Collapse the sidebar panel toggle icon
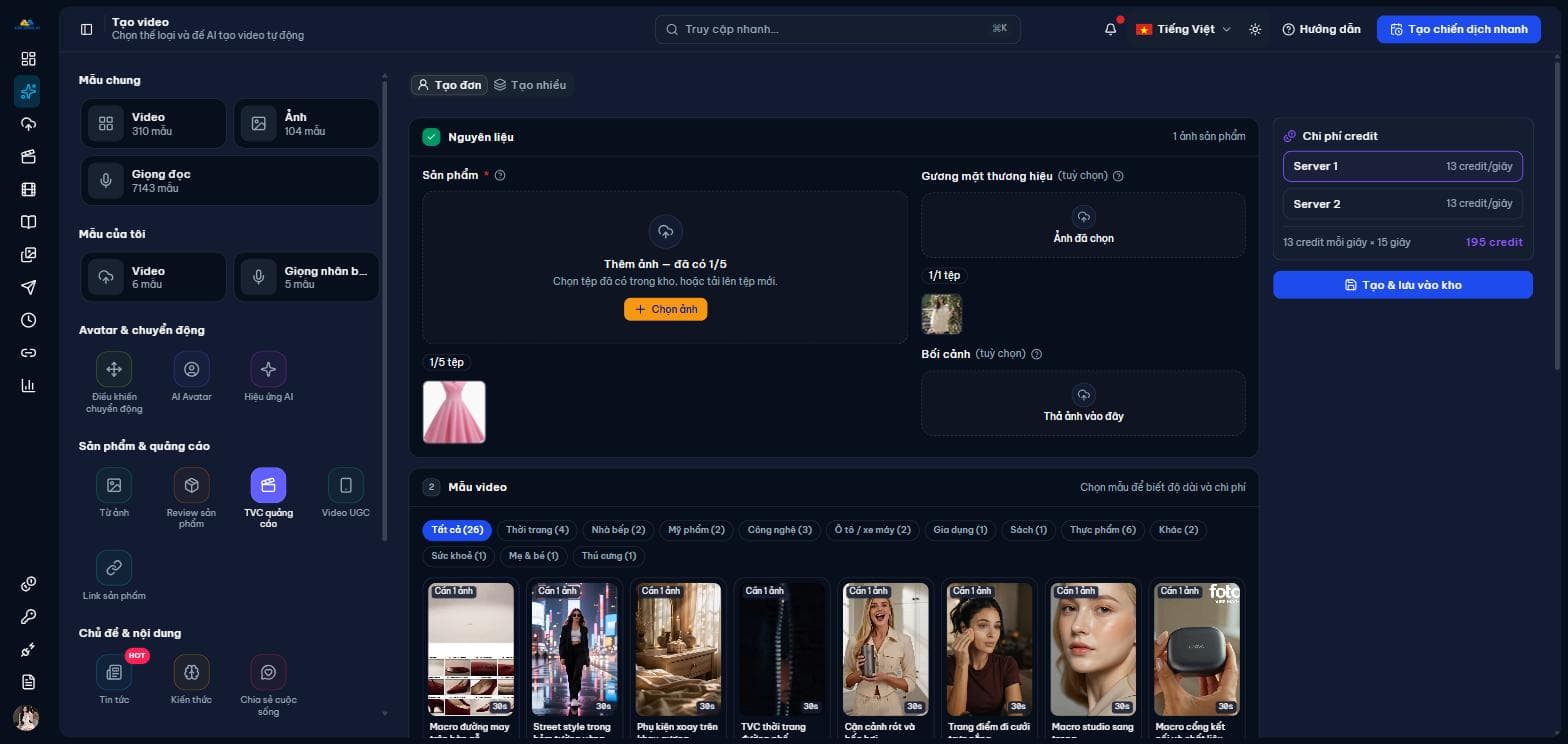The height and width of the screenshot is (744, 1568). point(86,29)
